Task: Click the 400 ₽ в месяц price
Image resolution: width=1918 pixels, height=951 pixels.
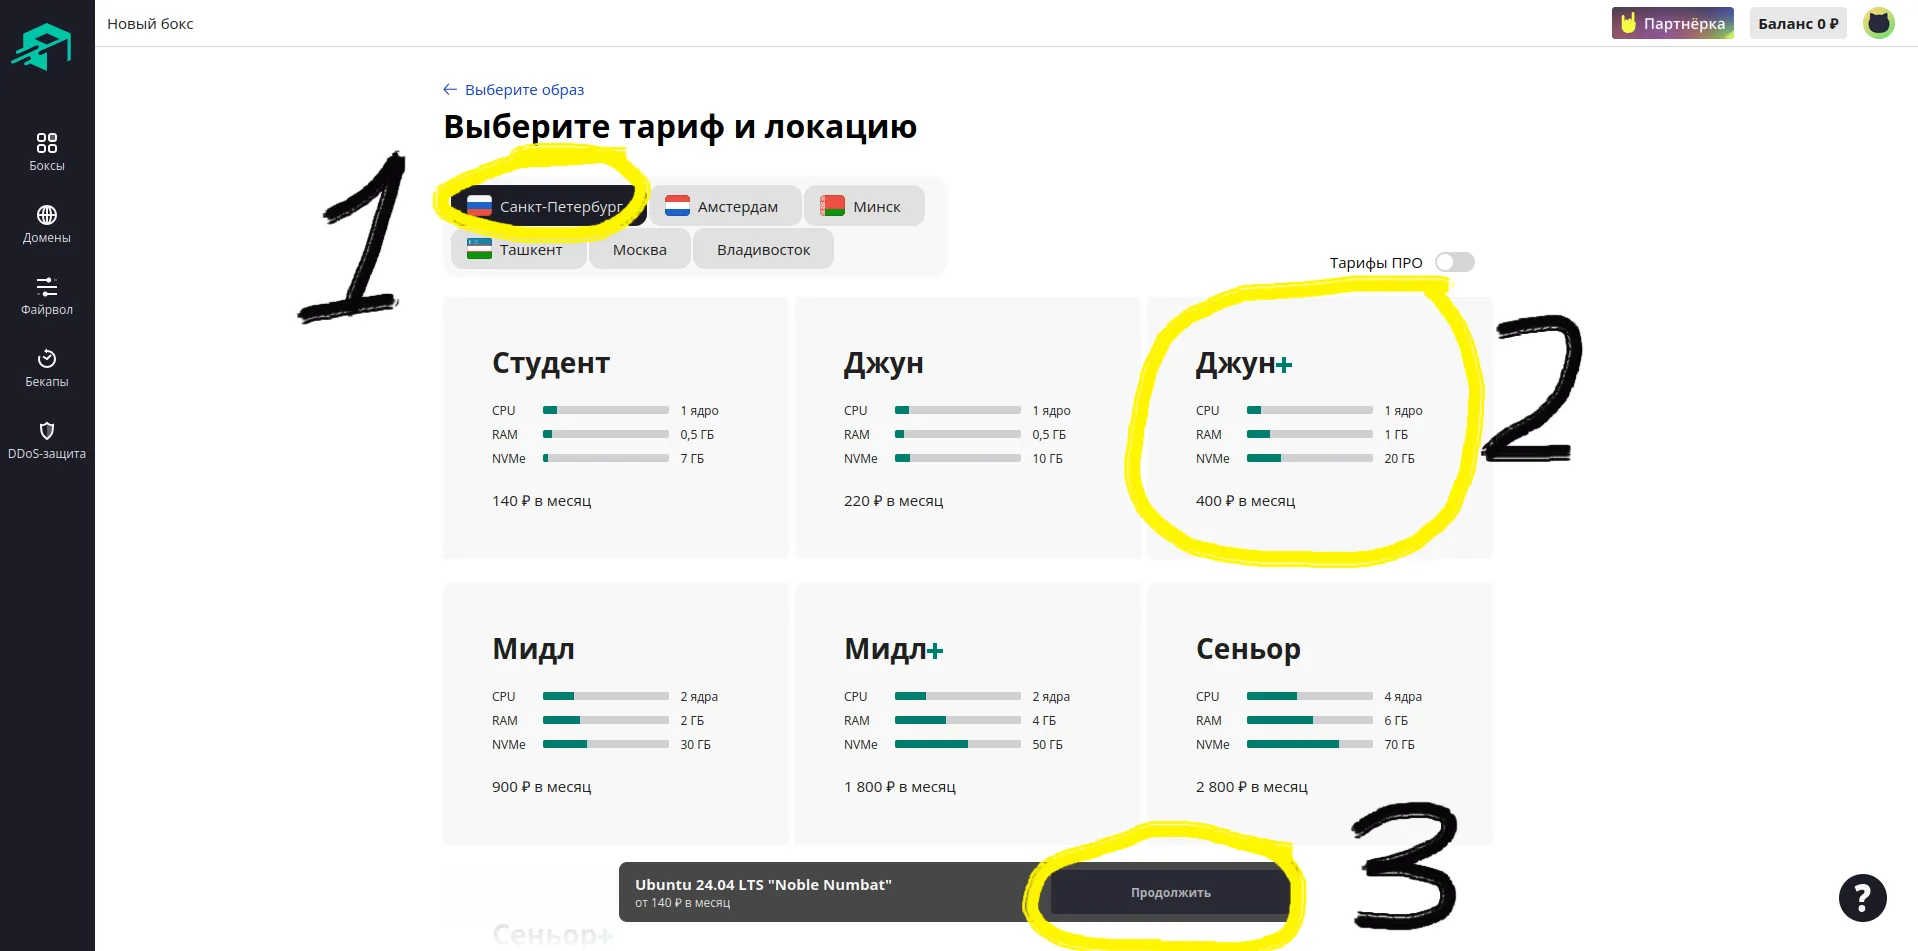Action: [1245, 501]
